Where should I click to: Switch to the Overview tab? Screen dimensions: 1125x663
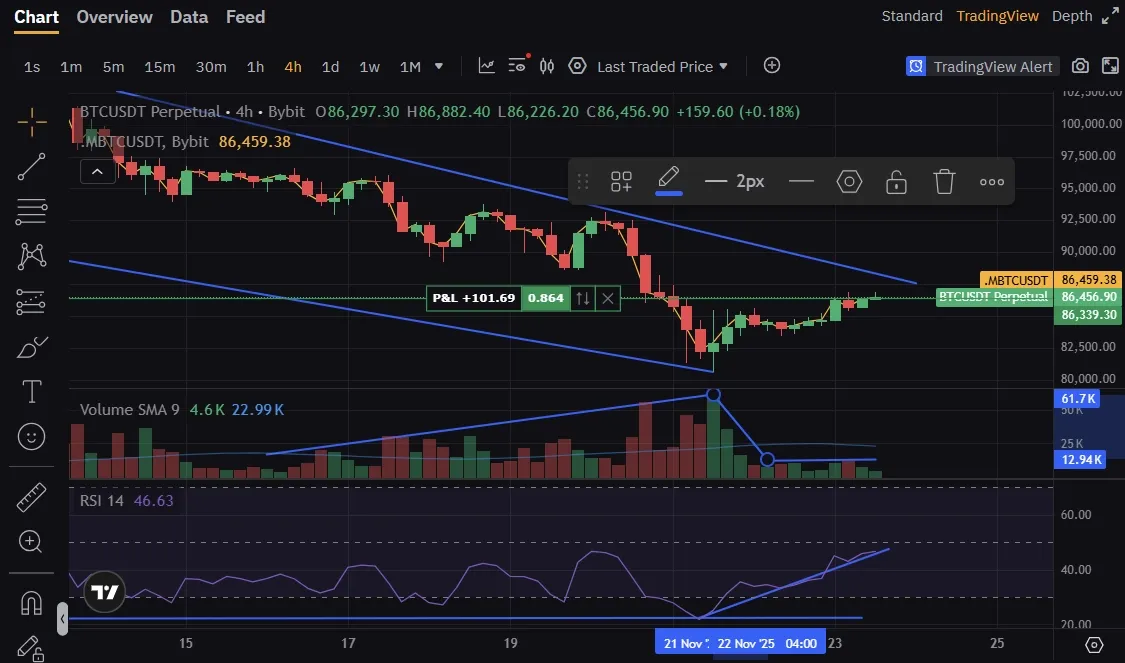115,17
